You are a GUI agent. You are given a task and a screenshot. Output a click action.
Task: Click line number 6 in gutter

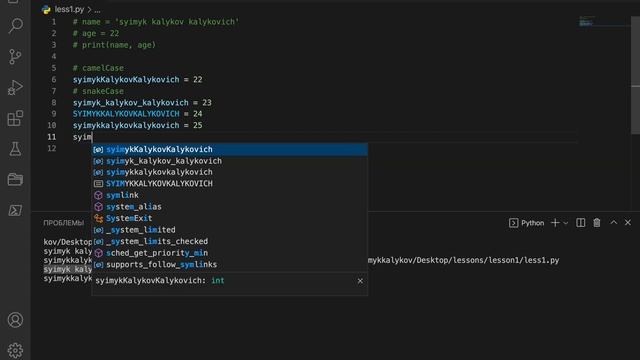point(54,80)
